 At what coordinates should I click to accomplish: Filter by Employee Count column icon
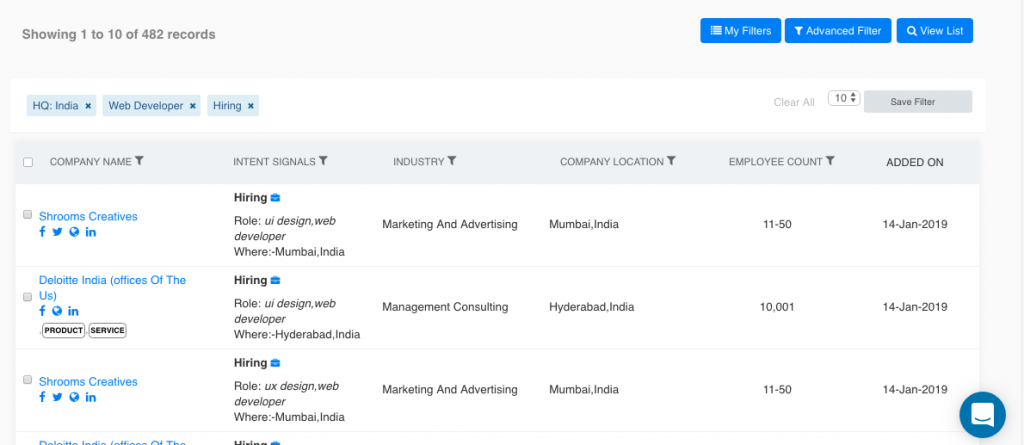(x=830, y=161)
